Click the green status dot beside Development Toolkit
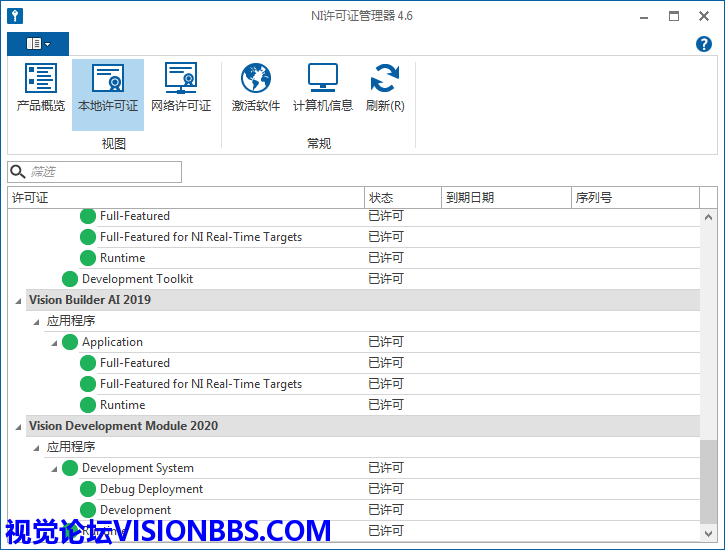 tap(70, 279)
